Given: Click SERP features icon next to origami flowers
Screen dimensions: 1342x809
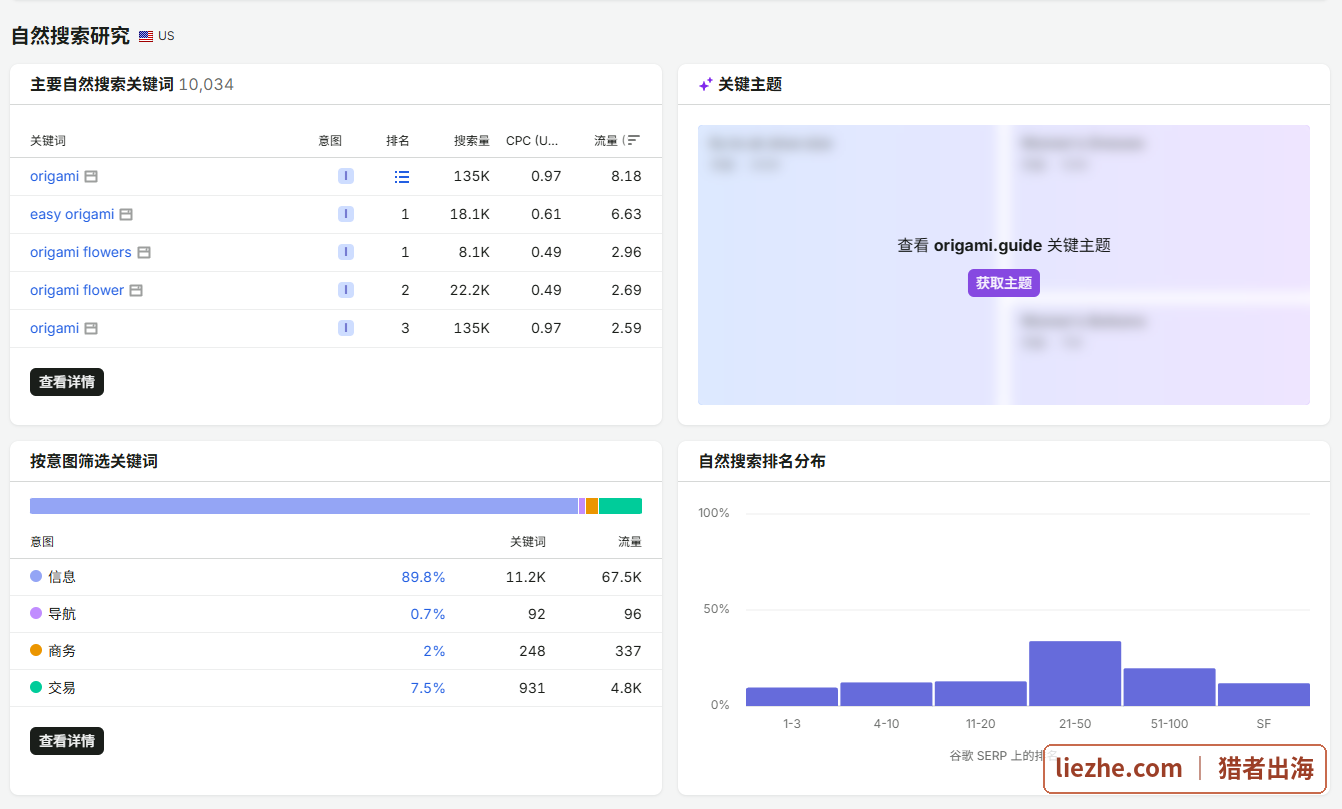Looking at the screenshot, I should click(x=144, y=253).
